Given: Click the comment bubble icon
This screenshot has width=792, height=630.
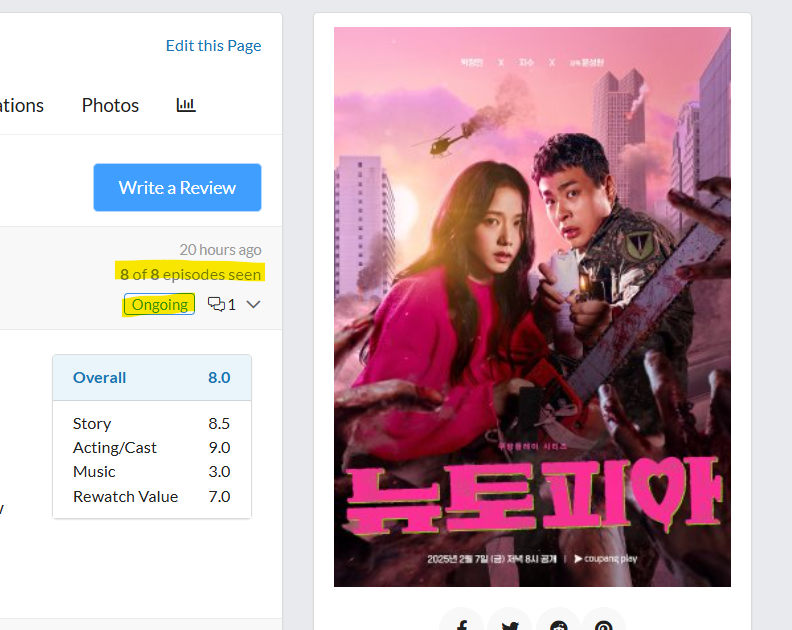Looking at the screenshot, I should pyautogui.click(x=216, y=304).
